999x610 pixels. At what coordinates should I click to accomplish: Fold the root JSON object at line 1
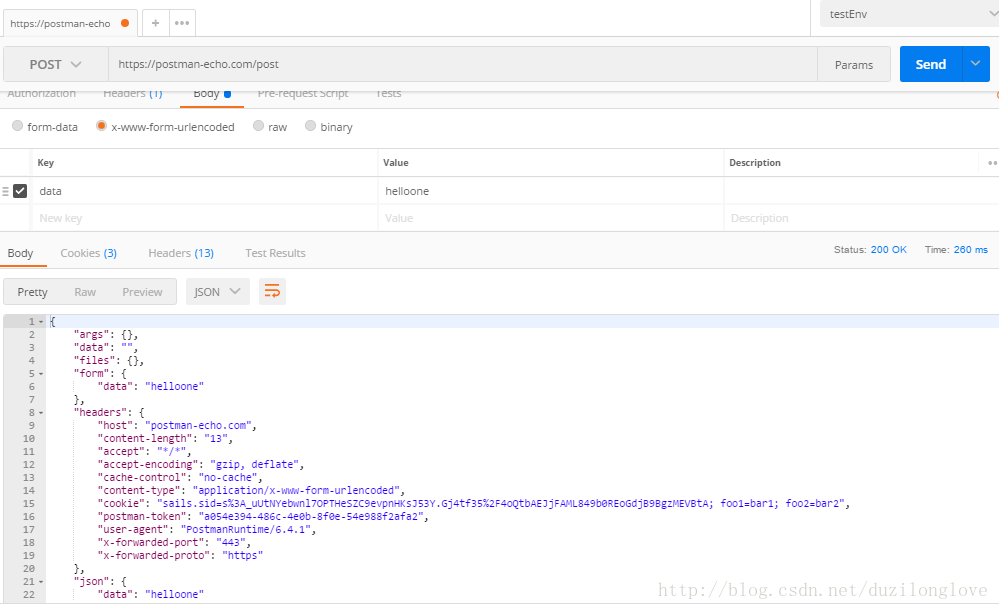[40, 321]
